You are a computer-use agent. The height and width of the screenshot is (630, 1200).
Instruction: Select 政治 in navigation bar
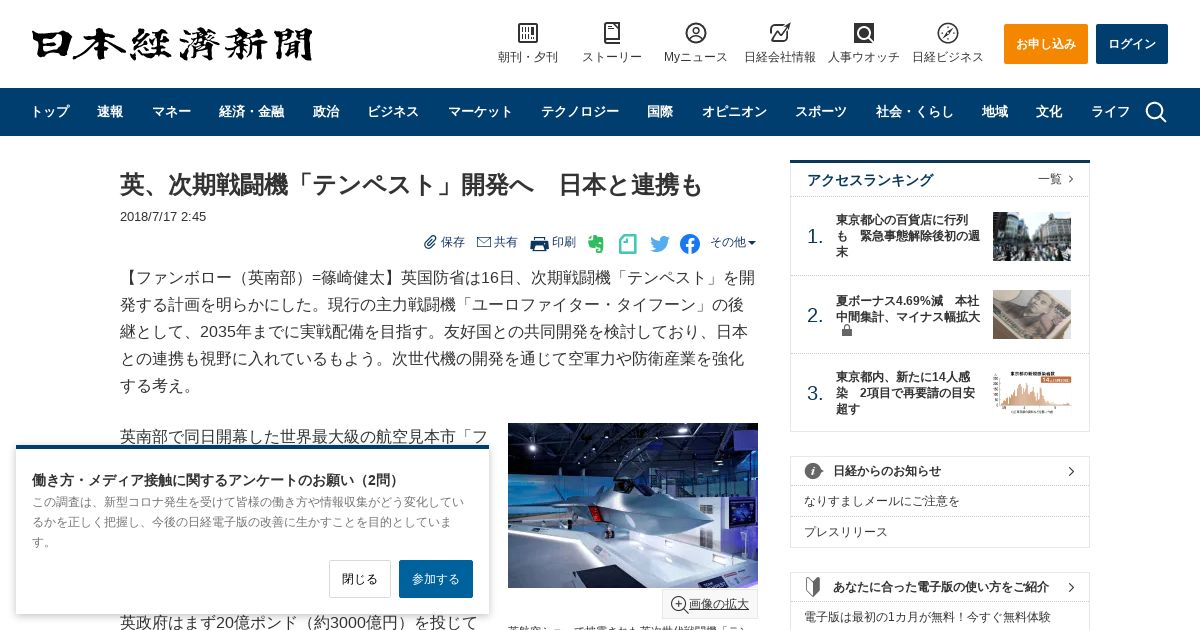click(326, 112)
